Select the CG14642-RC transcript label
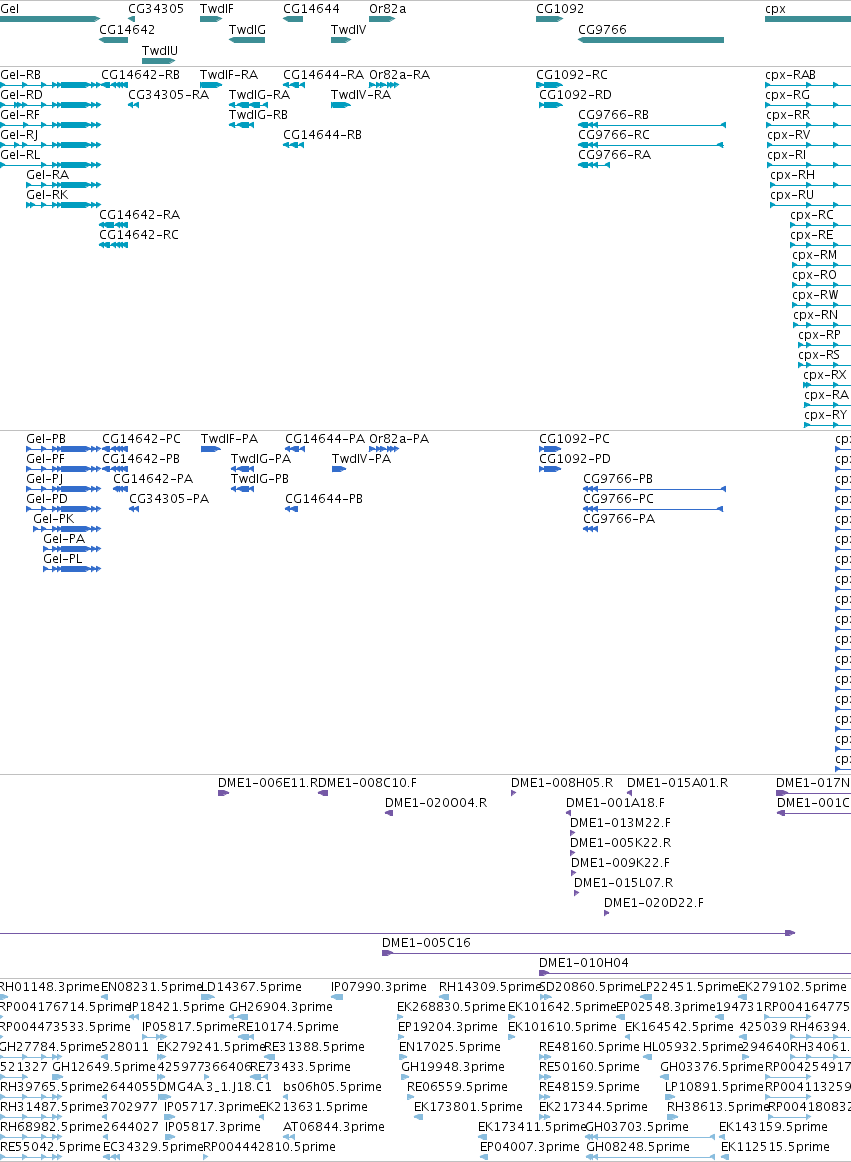 (x=139, y=235)
